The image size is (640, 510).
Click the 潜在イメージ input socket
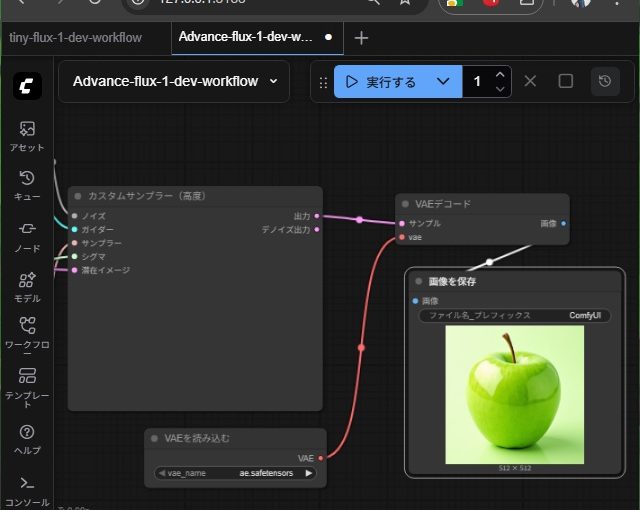pos(74,270)
